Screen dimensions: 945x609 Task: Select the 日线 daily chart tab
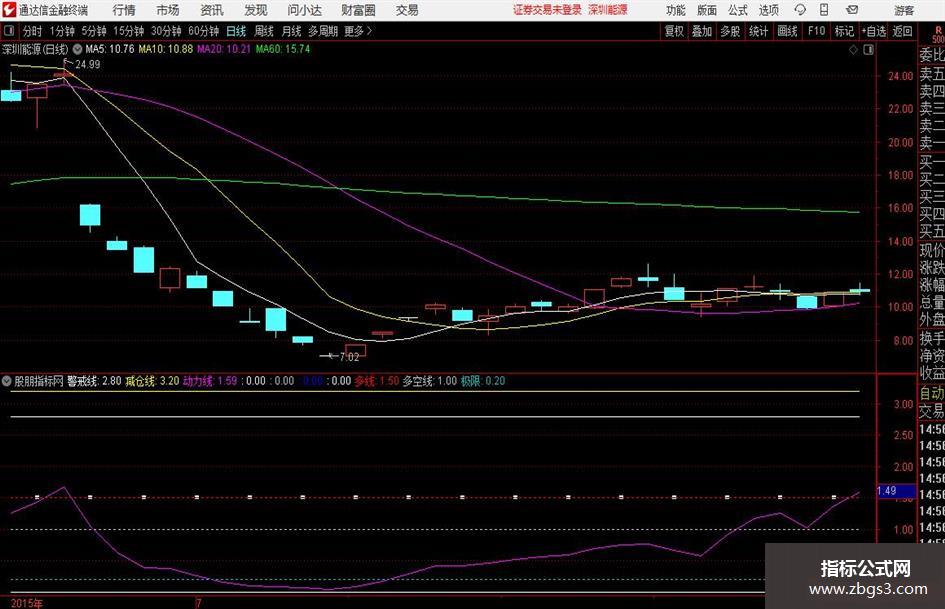coord(236,31)
